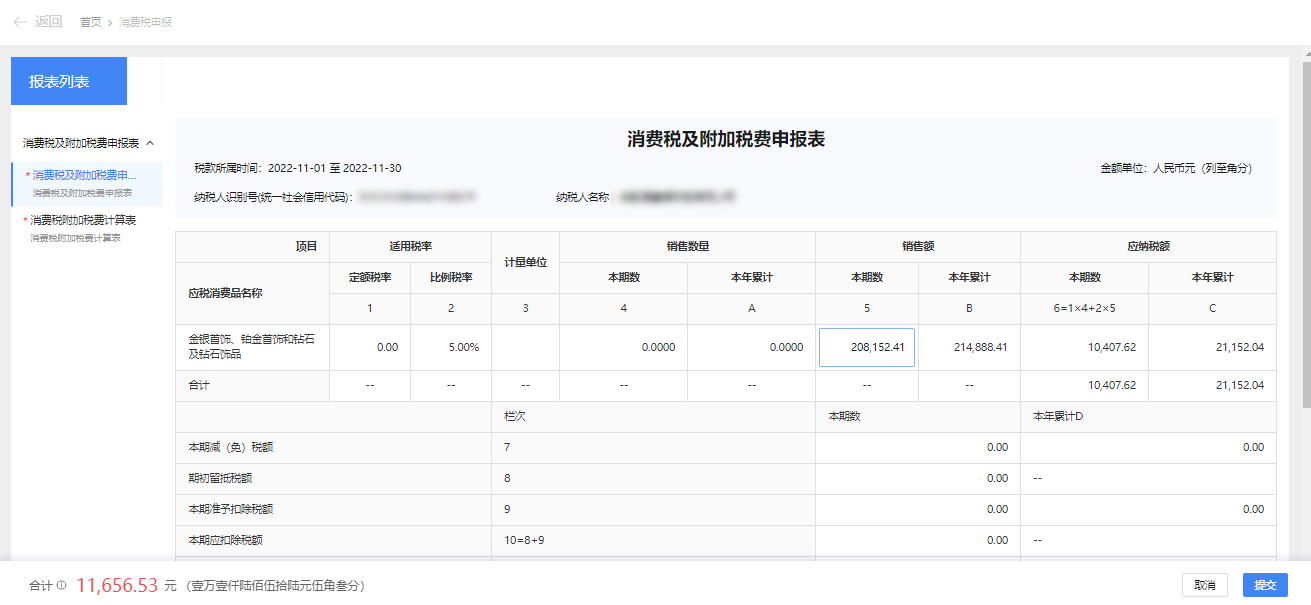
Task: Click 期初留抵税额 本期数 value cell
Action: click(x=917, y=479)
